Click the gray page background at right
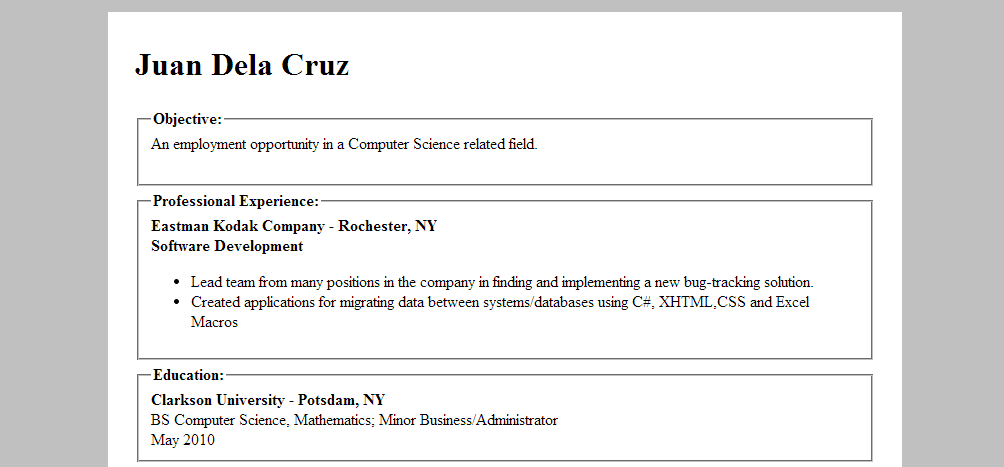The image size is (1004, 467). pos(953,233)
